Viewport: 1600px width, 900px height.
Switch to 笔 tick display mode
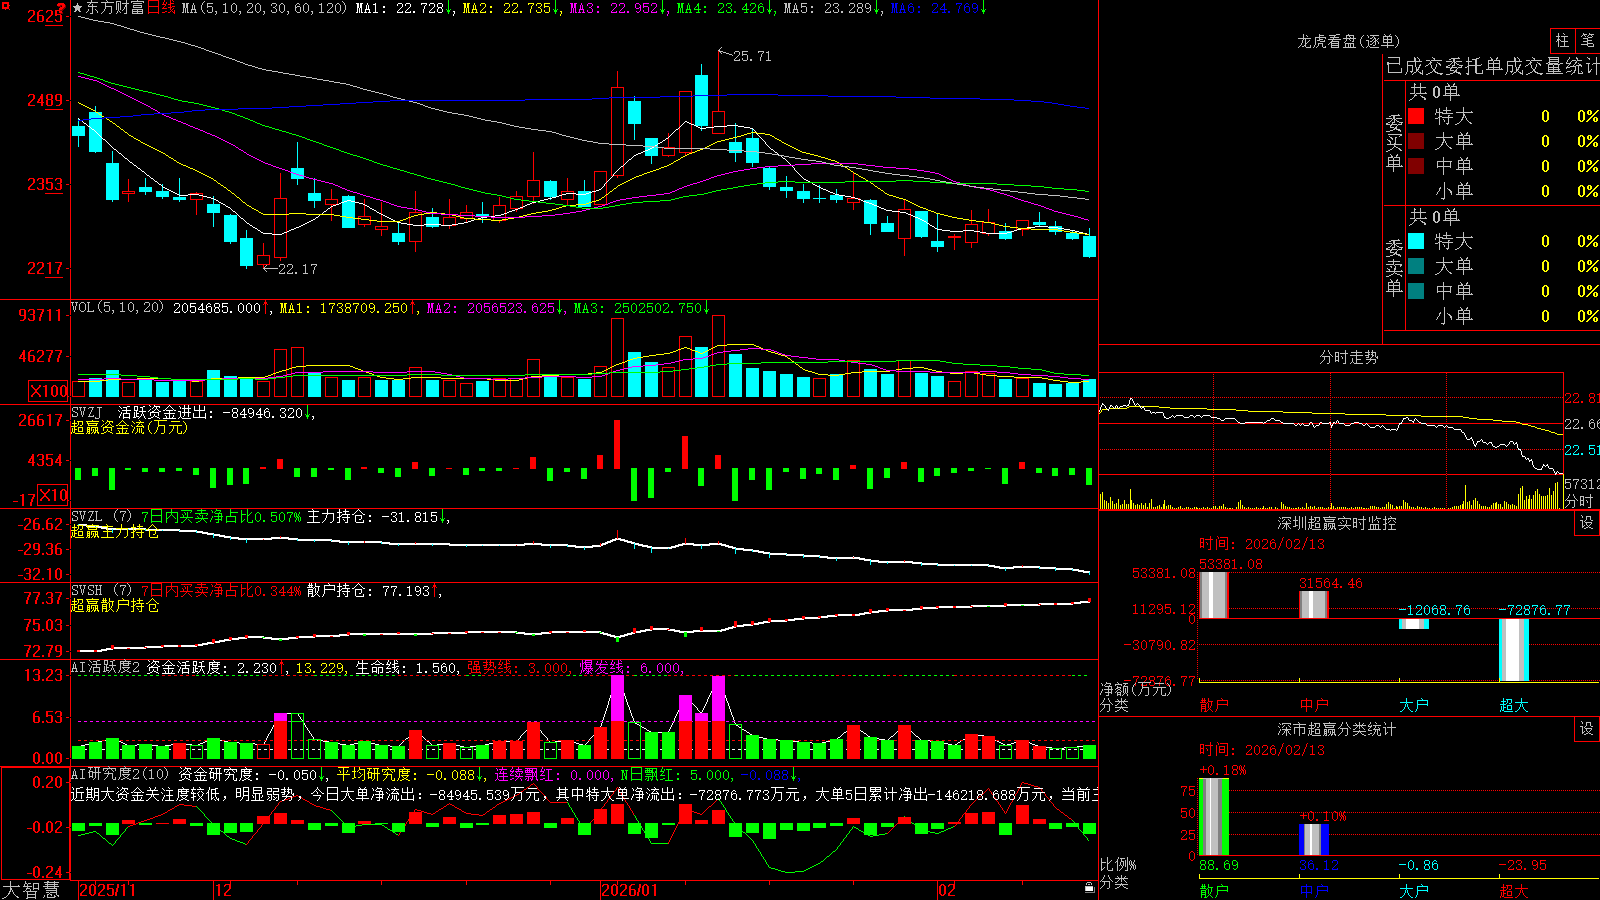coord(1588,40)
